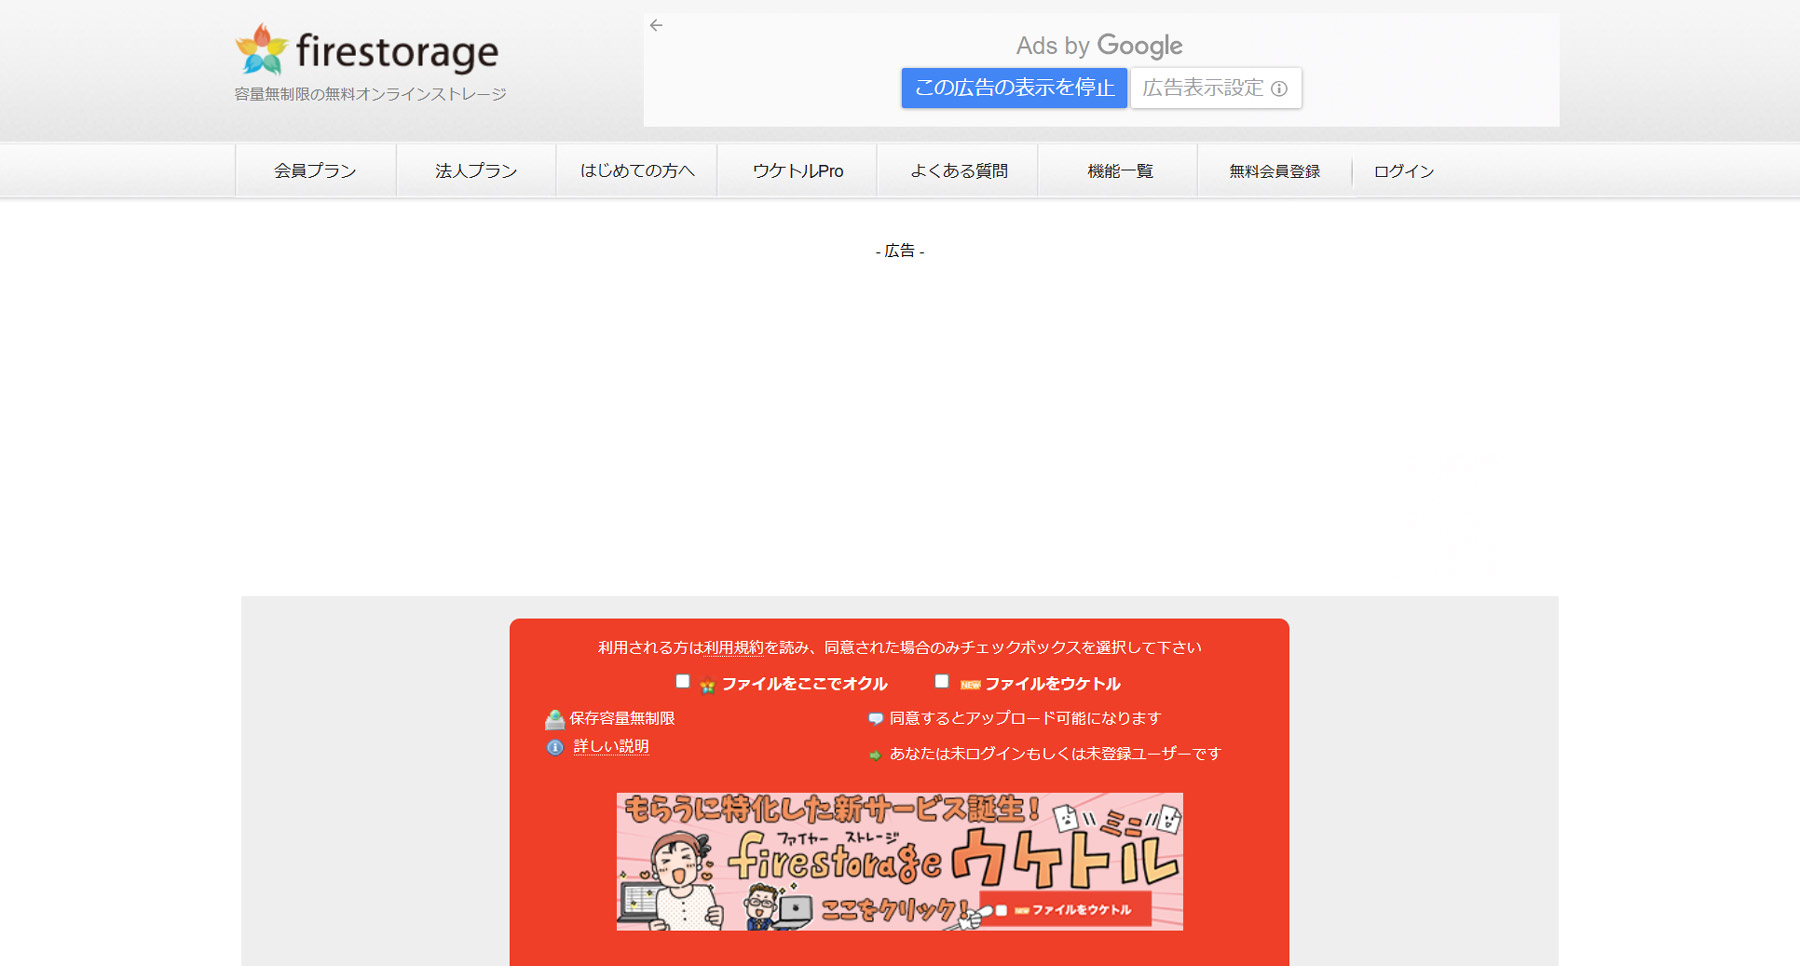
Task: Click the この広告の表示を停止 button
Action: (x=1014, y=88)
